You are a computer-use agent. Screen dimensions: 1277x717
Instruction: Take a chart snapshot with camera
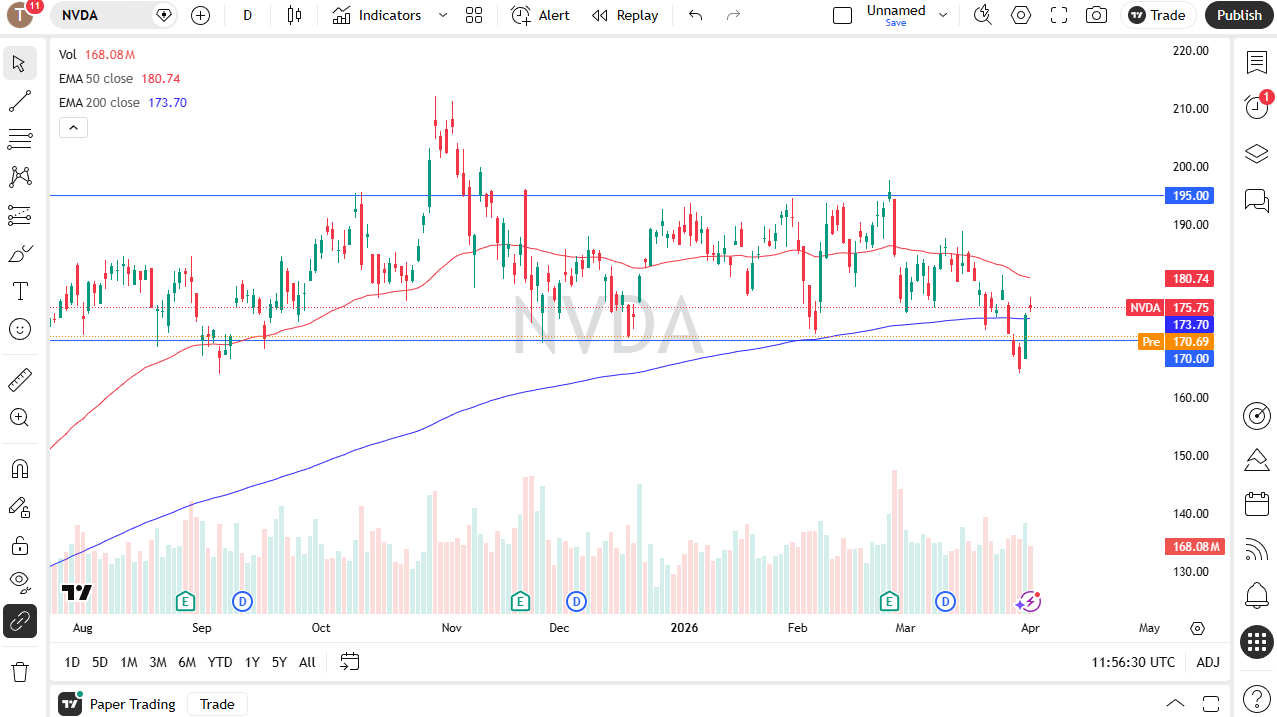pyautogui.click(x=1097, y=15)
